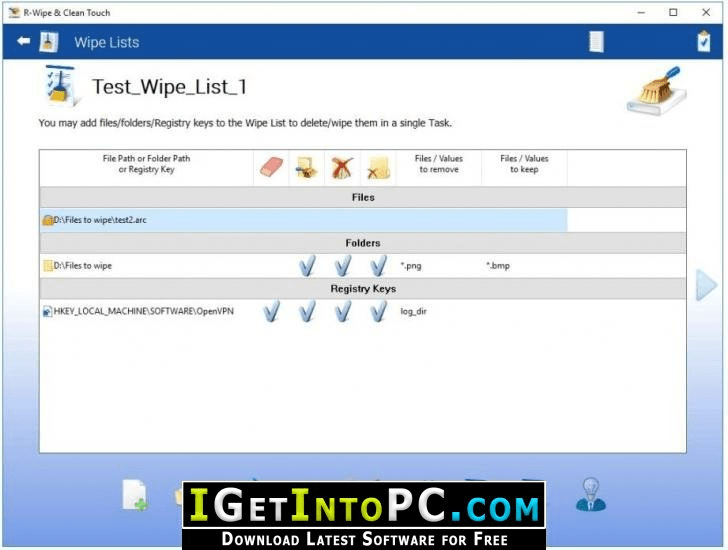The height and width of the screenshot is (550, 728).
Task: Open the document page icon in header
Action: pyautogui.click(x=596, y=42)
